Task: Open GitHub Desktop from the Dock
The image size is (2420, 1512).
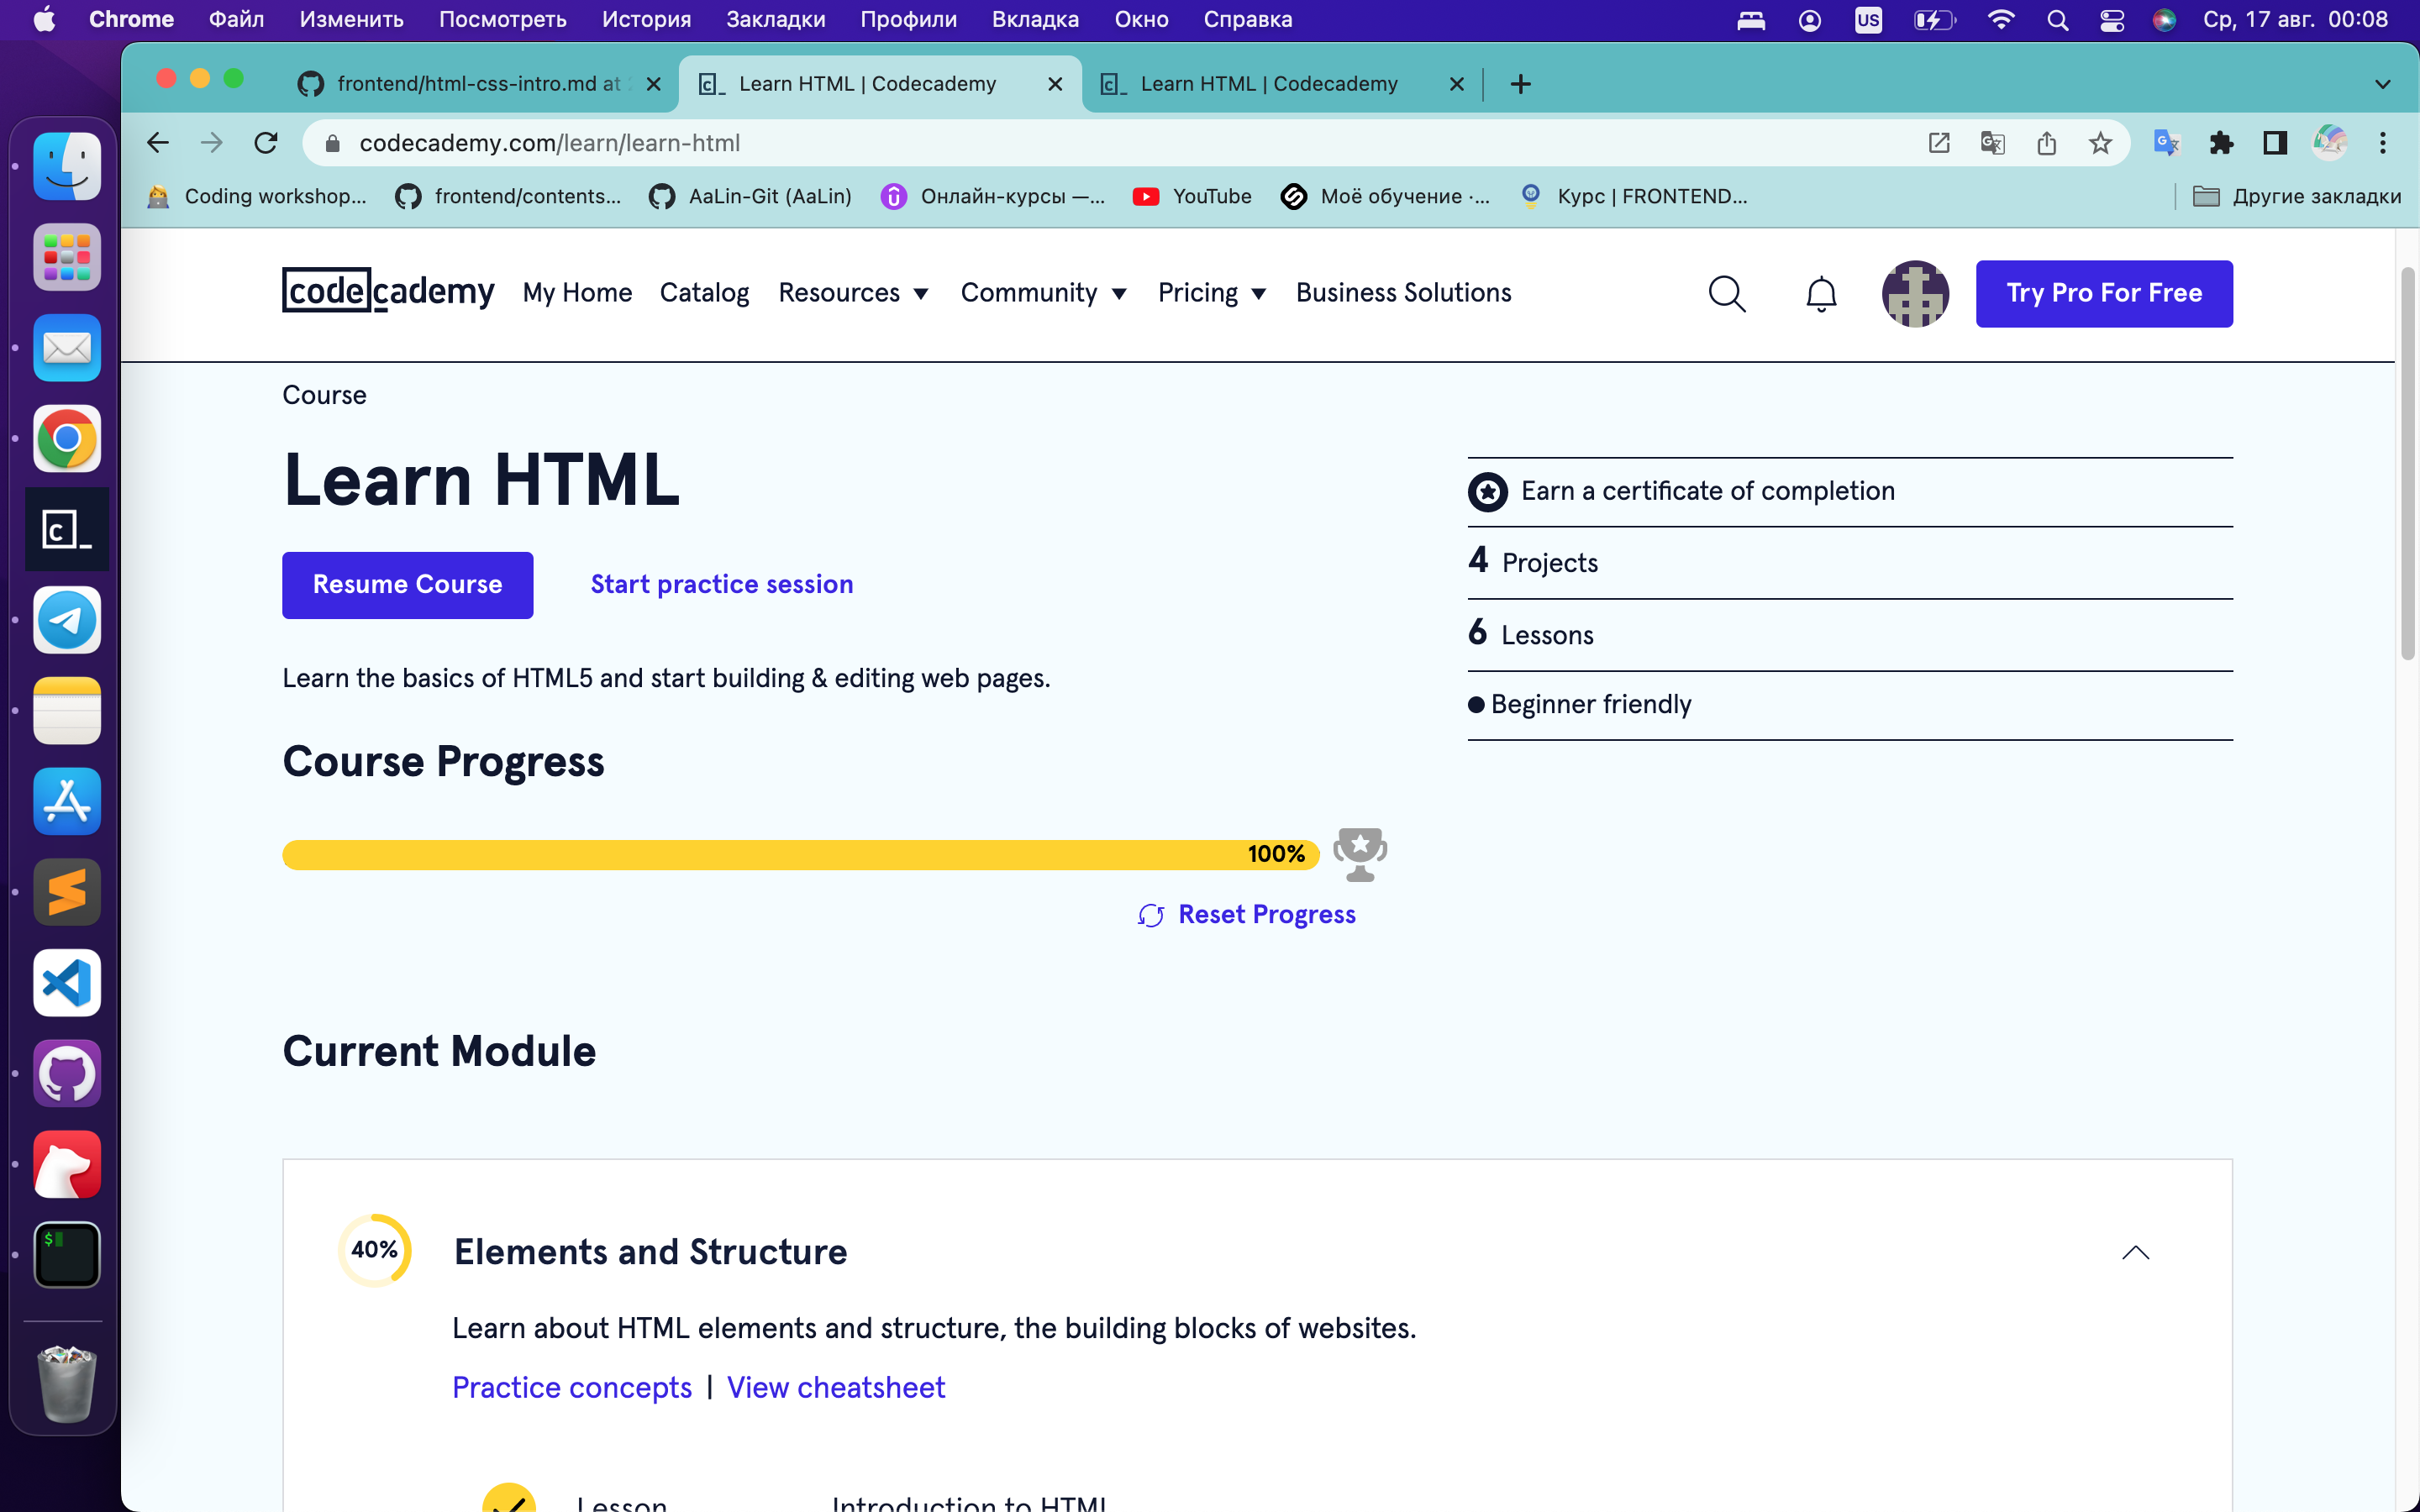Action: [x=67, y=1074]
